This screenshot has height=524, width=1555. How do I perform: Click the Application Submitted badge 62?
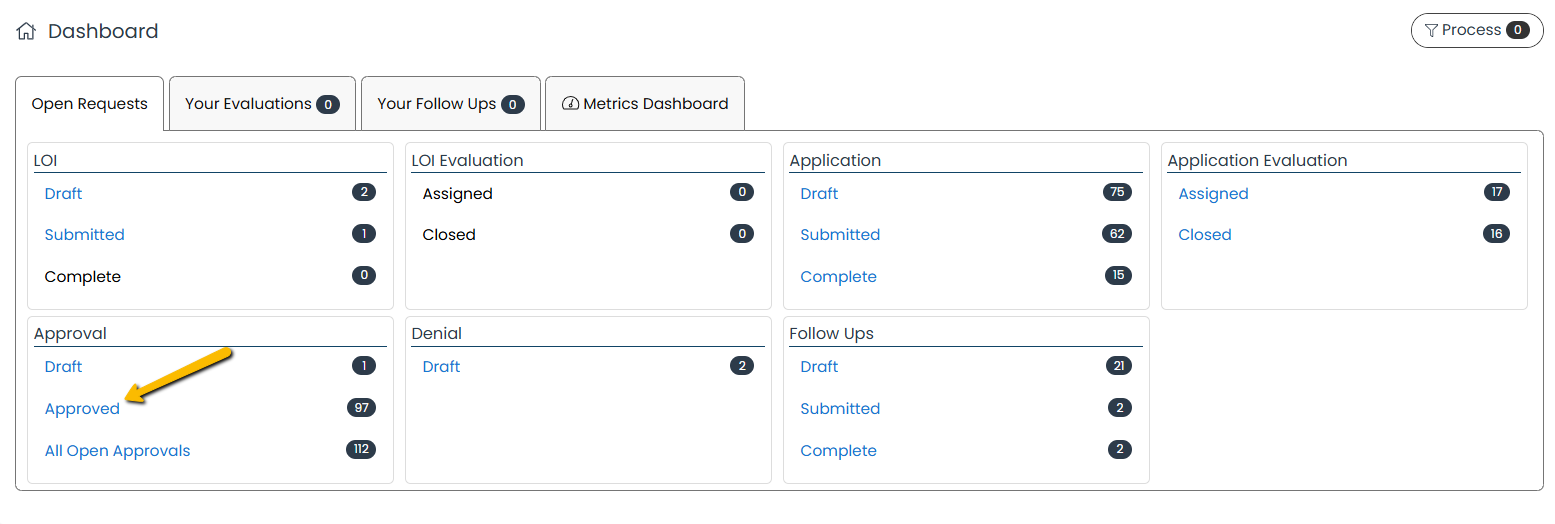pyautogui.click(x=1117, y=234)
